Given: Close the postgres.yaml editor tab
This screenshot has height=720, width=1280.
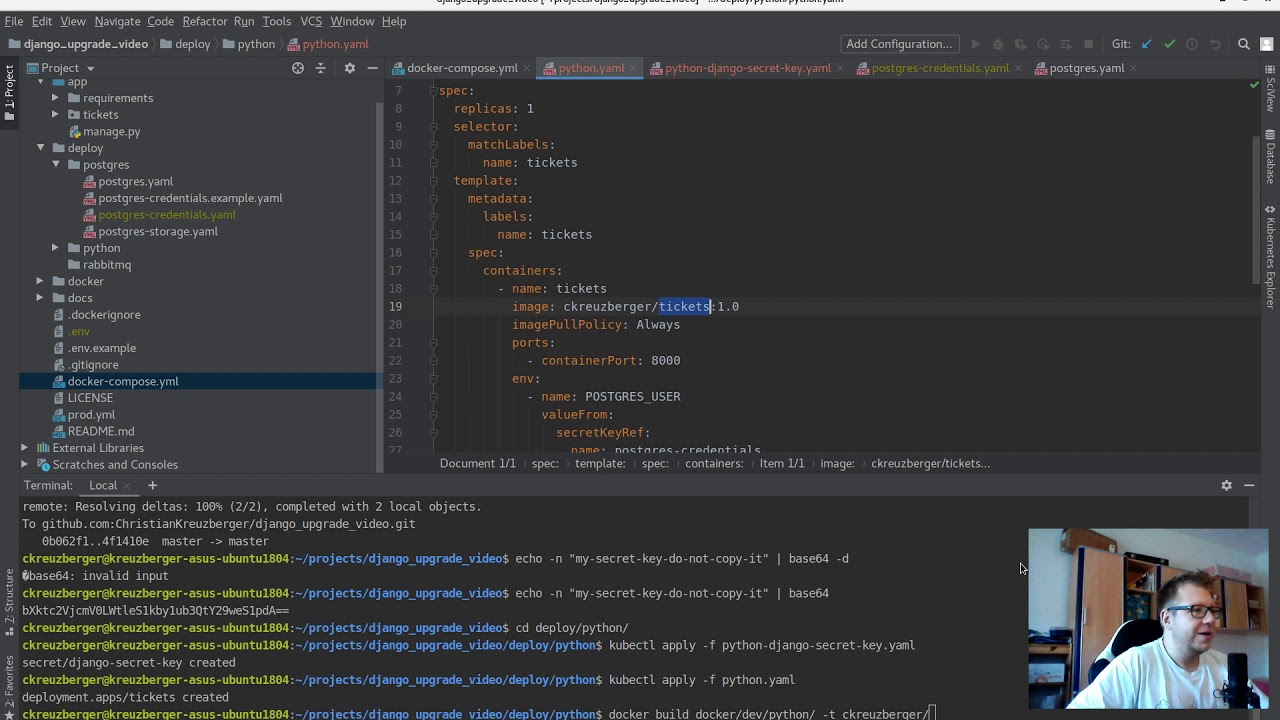Looking at the screenshot, I should coord(1134,68).
